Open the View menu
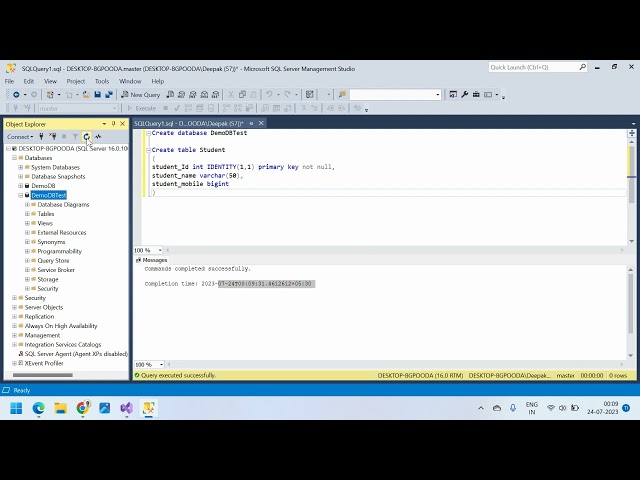 (50, 81)
